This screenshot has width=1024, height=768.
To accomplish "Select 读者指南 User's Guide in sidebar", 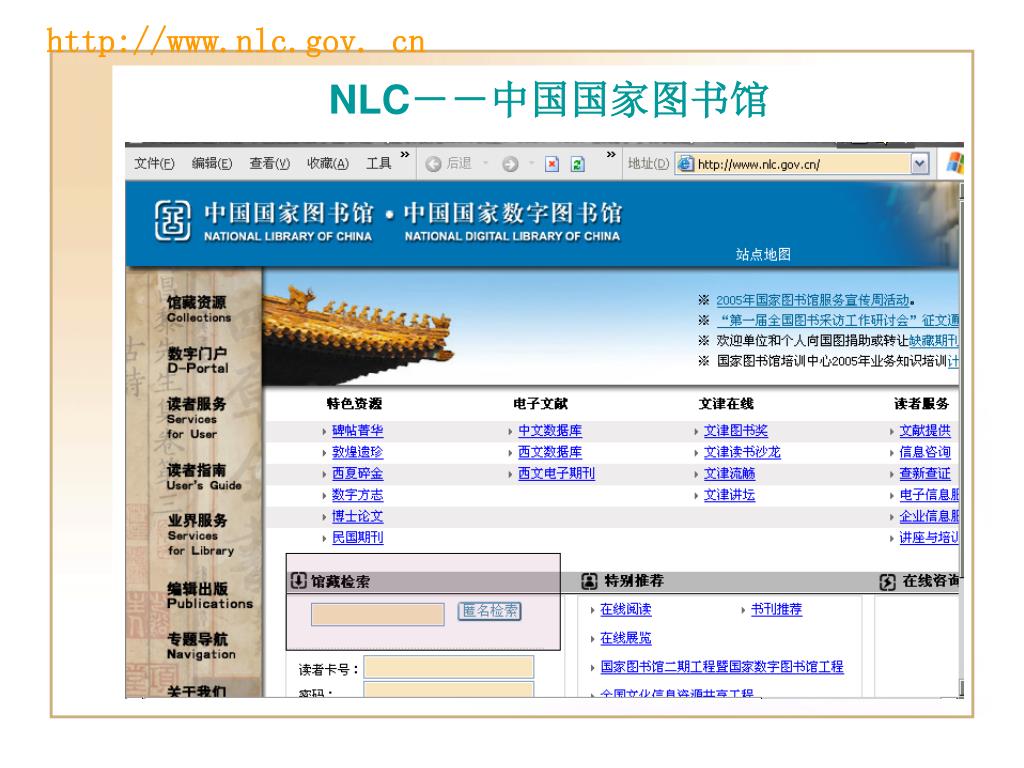I will pyautogui.click(x=204, y=477).
